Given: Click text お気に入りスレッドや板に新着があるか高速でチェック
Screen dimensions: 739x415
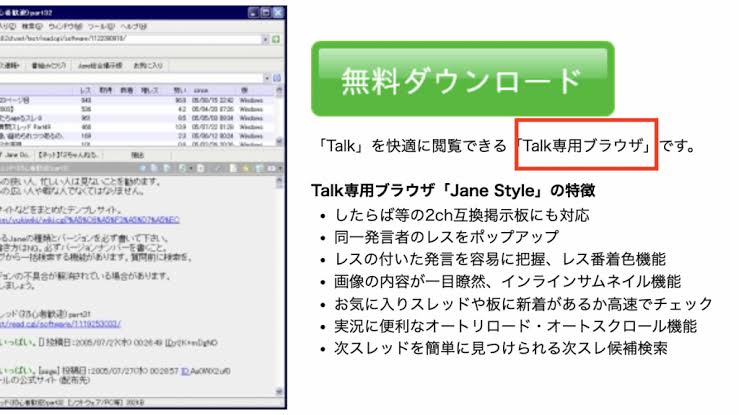Looking at the screenshot, I should pos(523,304).
